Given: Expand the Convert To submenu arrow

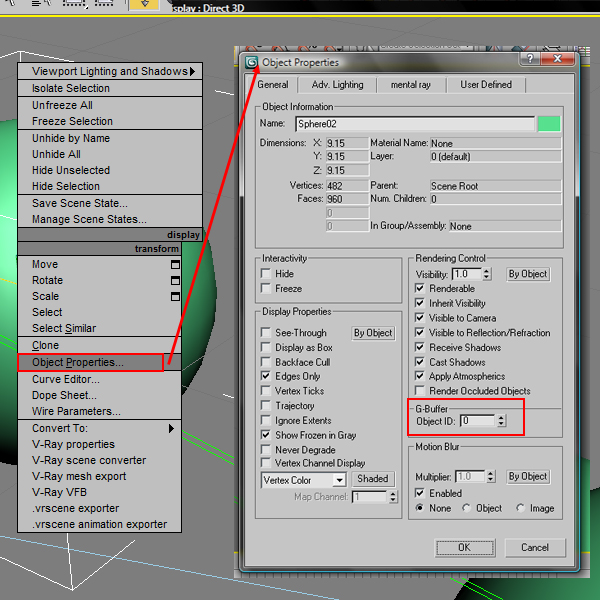Looking at the screenshot, I should (x=172, y=429).
